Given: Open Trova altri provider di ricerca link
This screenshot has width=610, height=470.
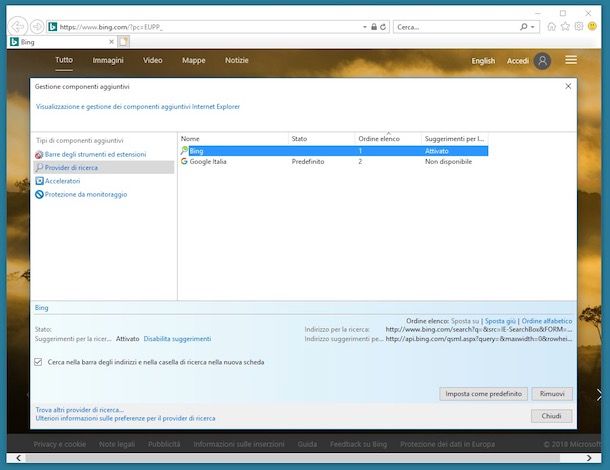Looking at the screenshot, I should tap(80, 410).
